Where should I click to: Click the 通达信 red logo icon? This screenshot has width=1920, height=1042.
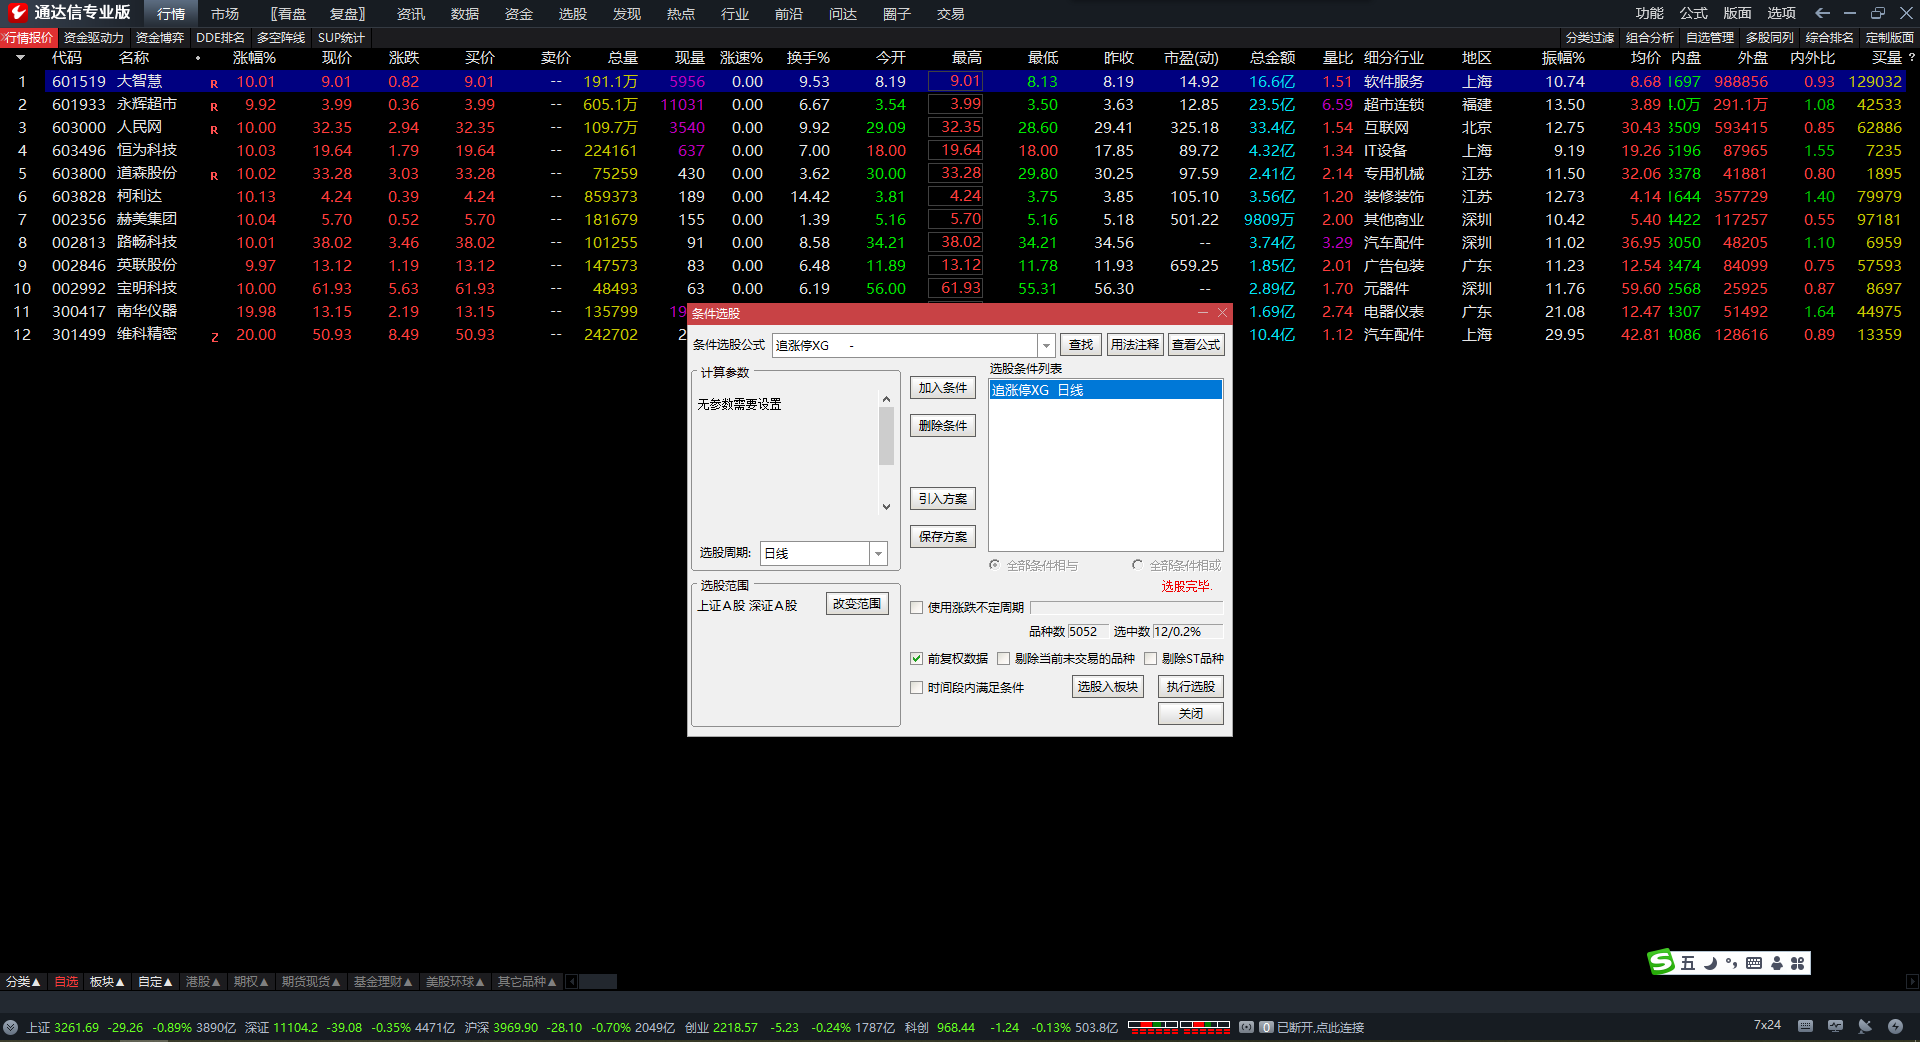[x=17, y=12]
